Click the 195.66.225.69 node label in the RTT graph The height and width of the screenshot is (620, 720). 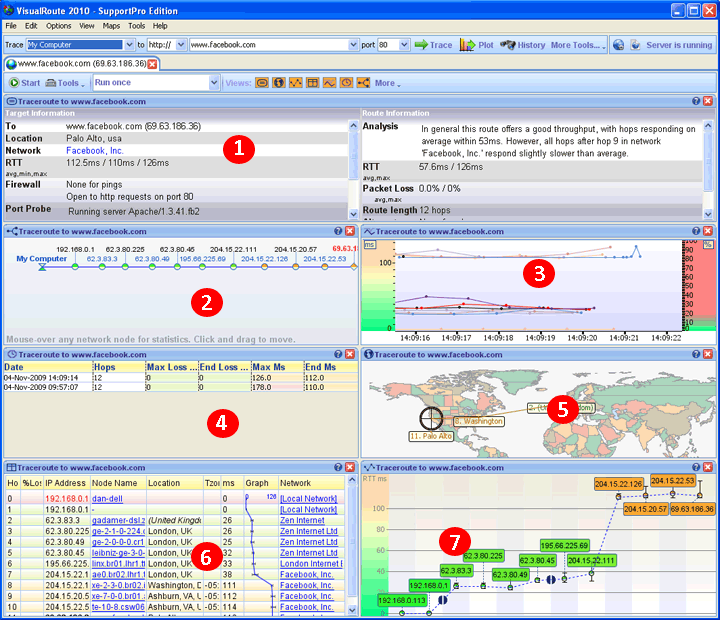(x=564, y=545)
